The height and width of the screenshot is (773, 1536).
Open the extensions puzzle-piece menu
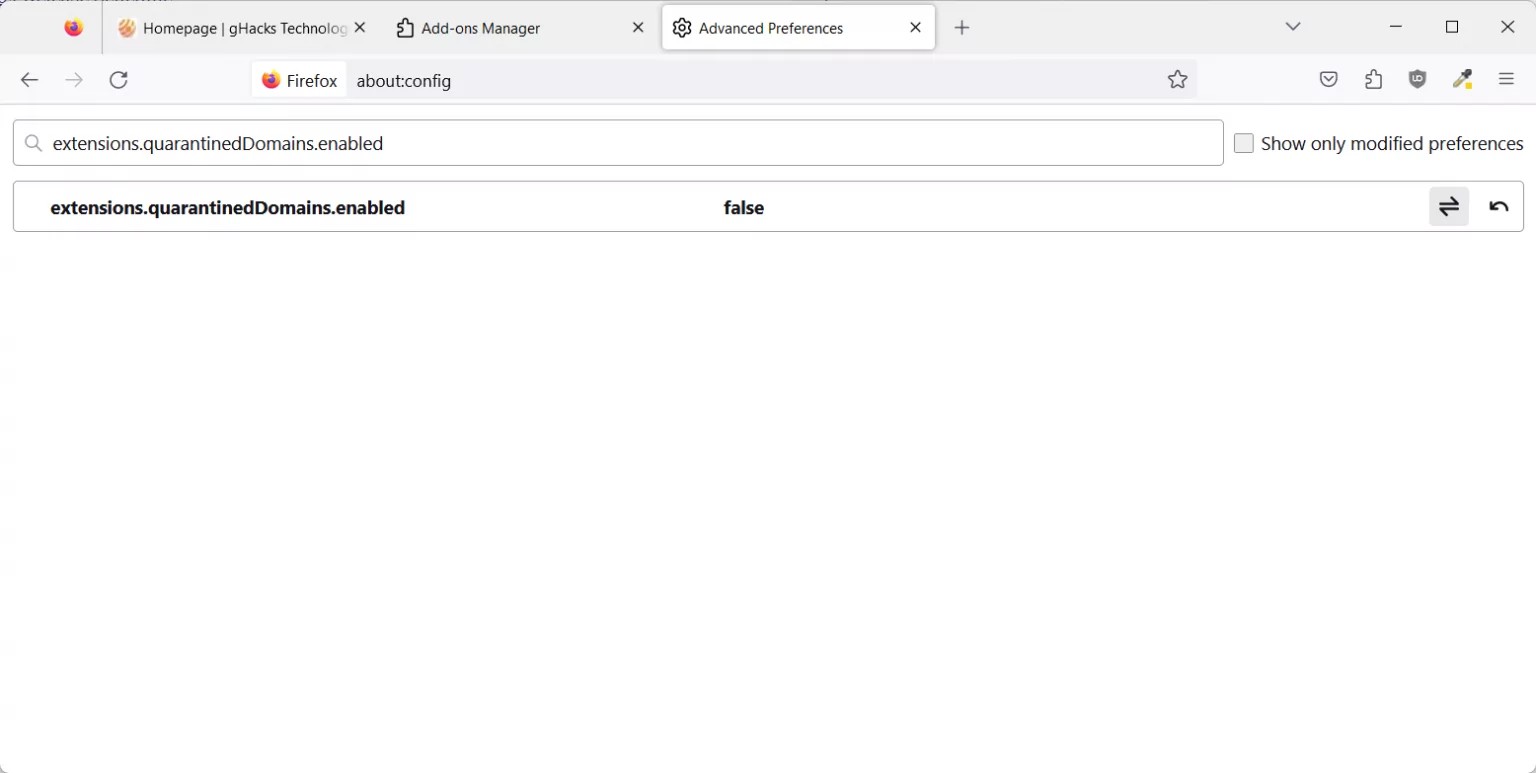[x=1373, y=79]
